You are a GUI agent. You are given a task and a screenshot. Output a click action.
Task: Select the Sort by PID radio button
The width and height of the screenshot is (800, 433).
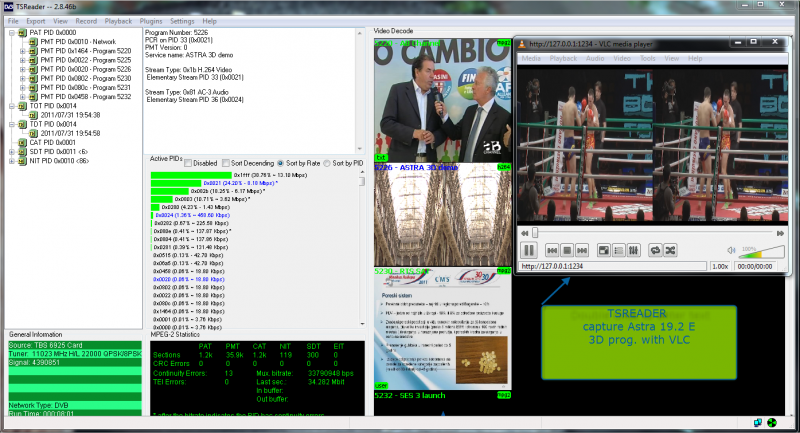[327, 163]
